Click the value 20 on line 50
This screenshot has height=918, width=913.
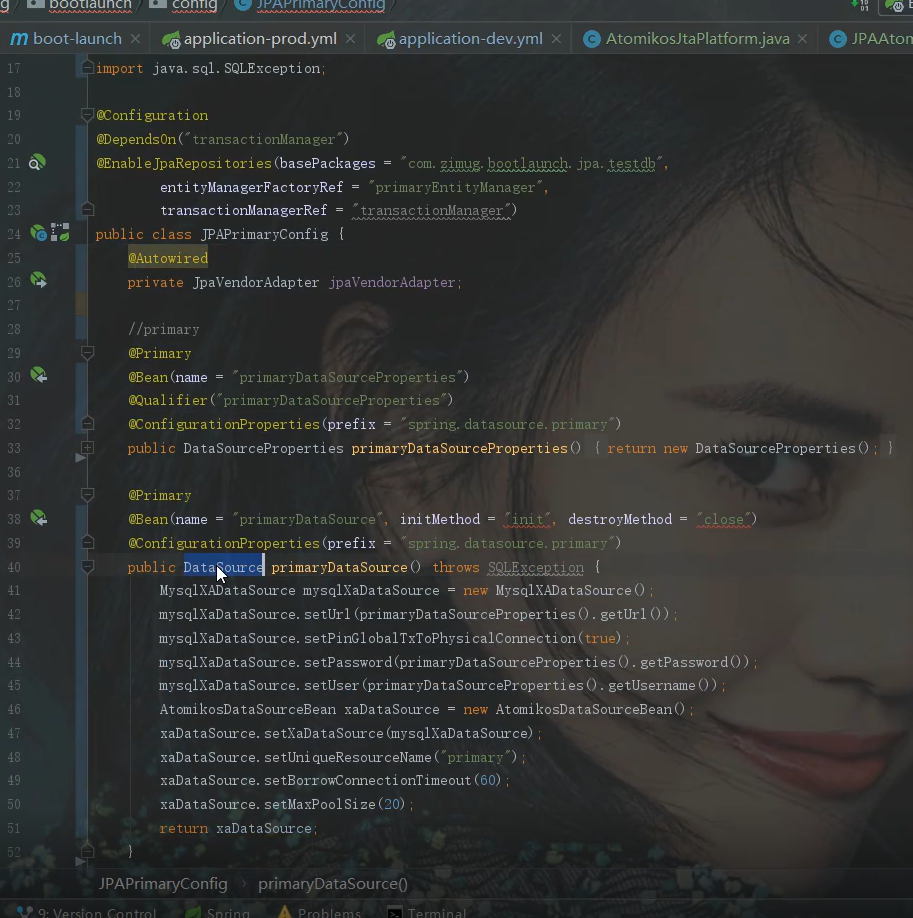[391, 804]
